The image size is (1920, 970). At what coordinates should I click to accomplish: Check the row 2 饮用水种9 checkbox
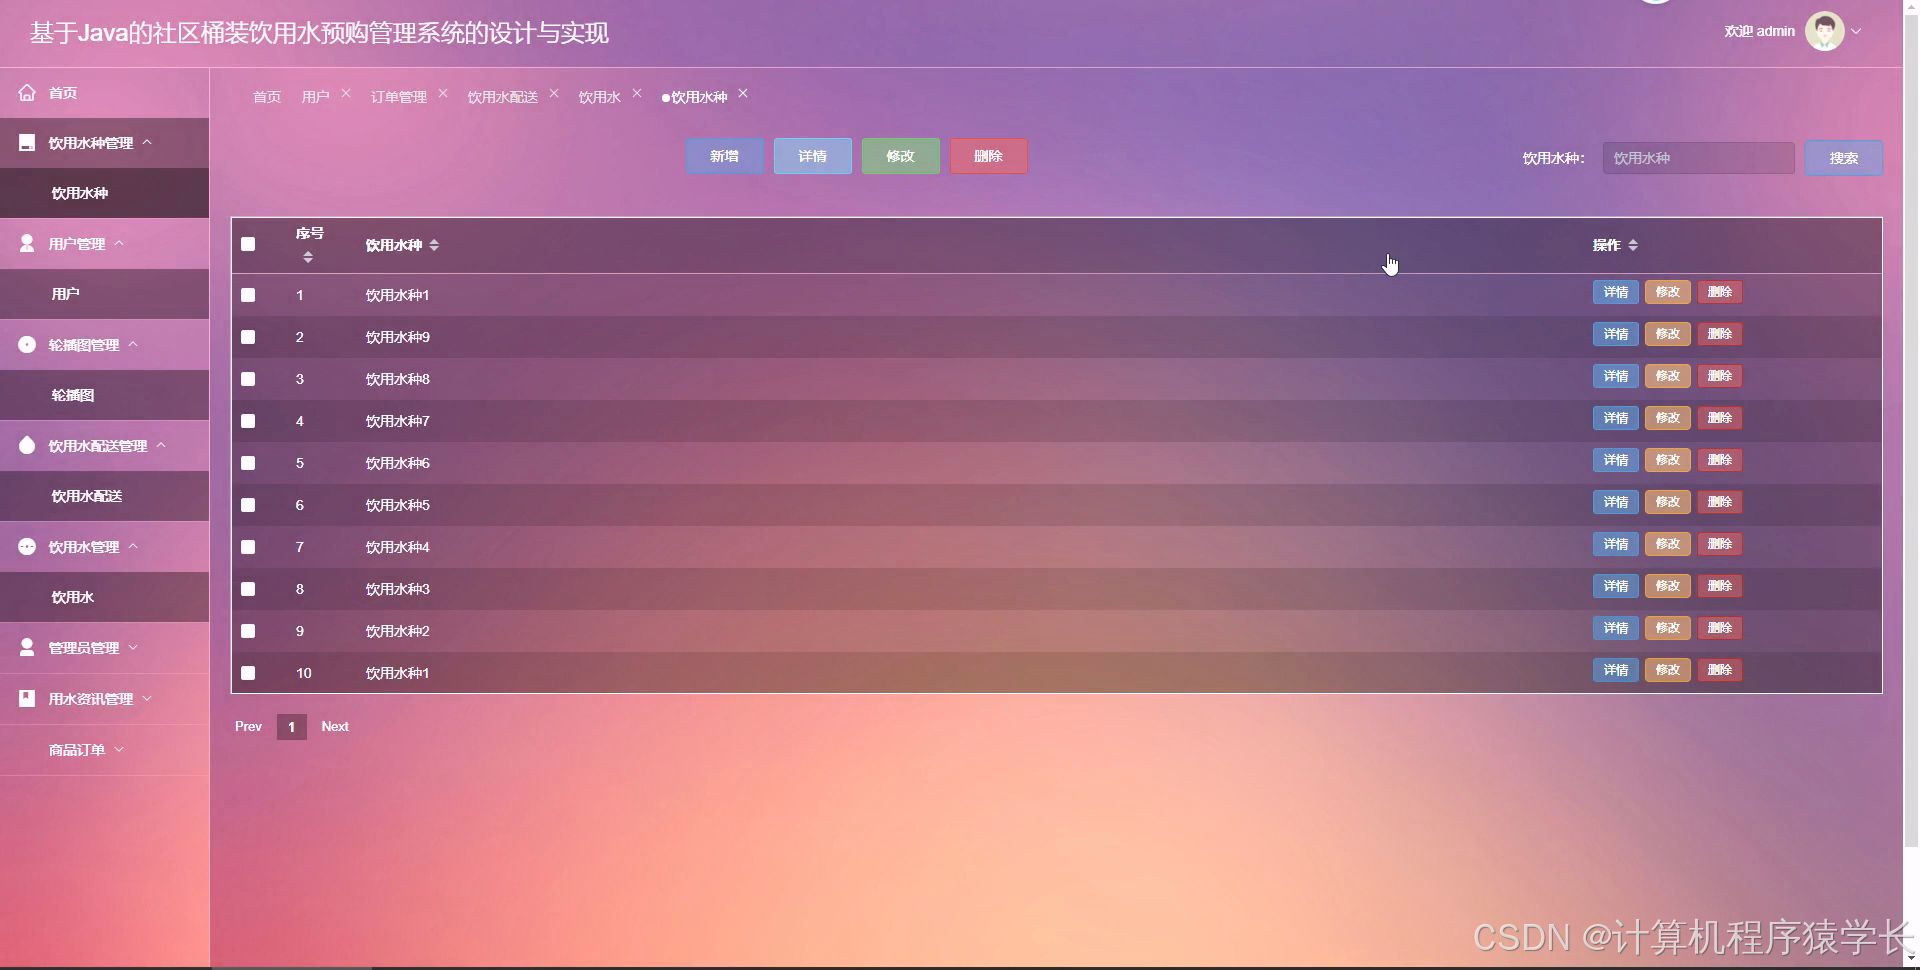click(248, 337)
